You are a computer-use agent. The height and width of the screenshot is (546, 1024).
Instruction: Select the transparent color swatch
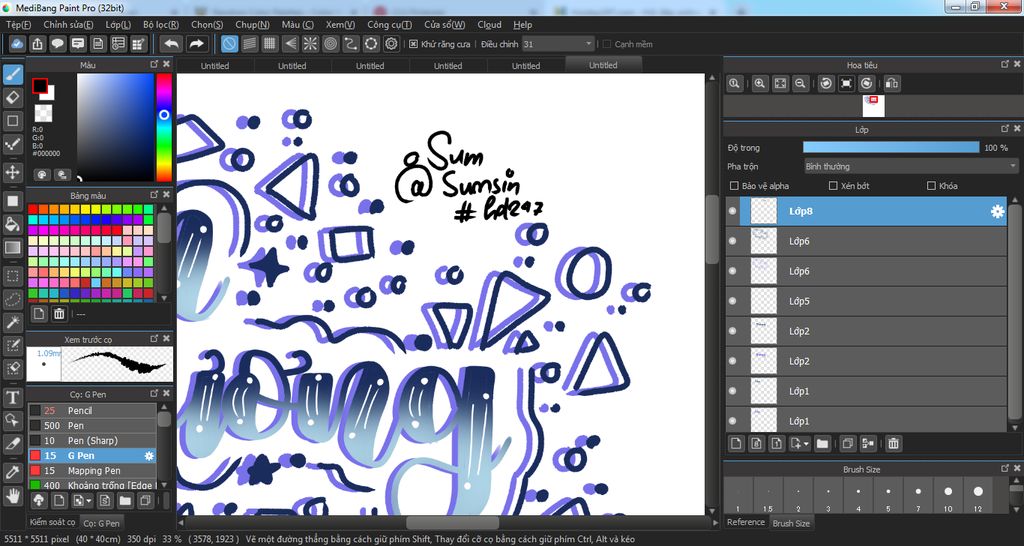pos(43,113)
